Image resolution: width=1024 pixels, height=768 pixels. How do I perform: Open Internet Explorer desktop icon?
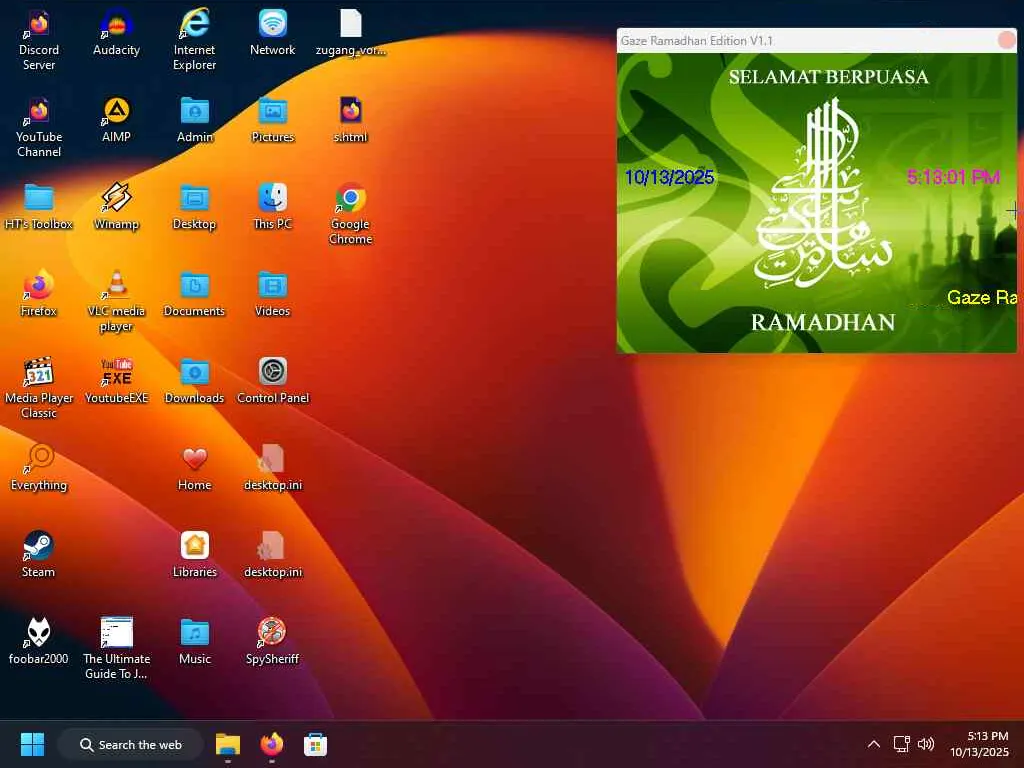pyautogui.click(x=195, y=40)
